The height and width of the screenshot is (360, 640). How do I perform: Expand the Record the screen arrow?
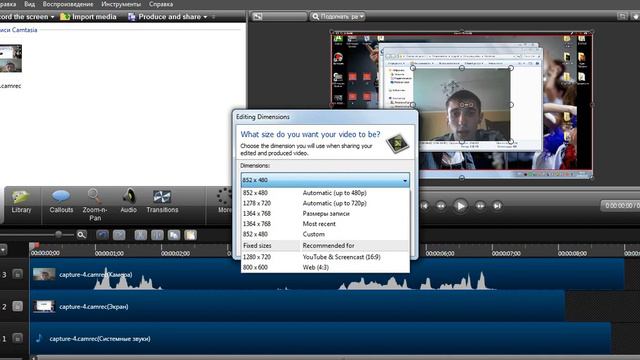coord(52,17)
